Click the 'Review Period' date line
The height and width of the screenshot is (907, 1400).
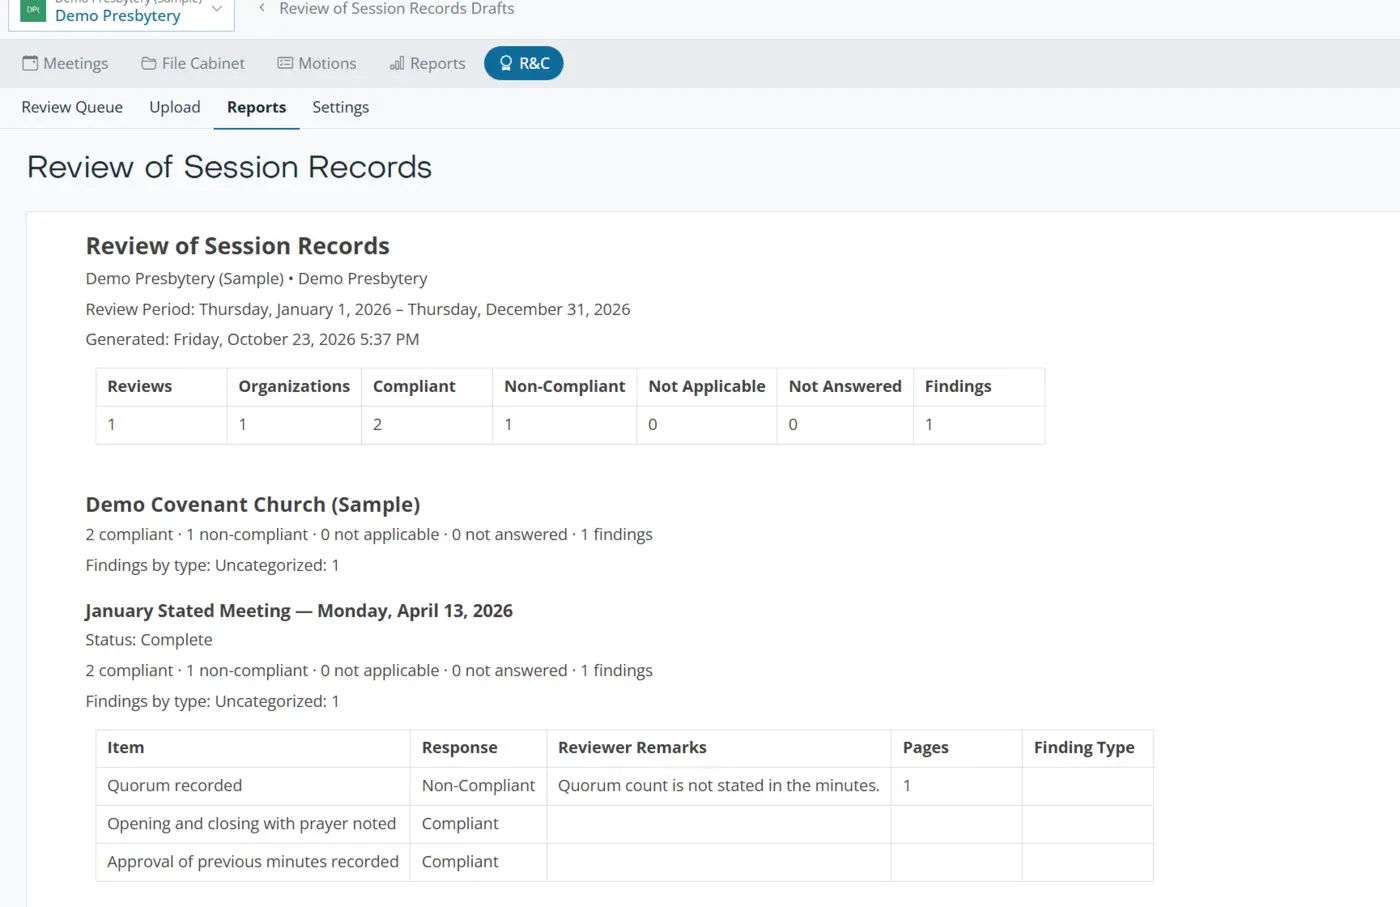(358, 309)
